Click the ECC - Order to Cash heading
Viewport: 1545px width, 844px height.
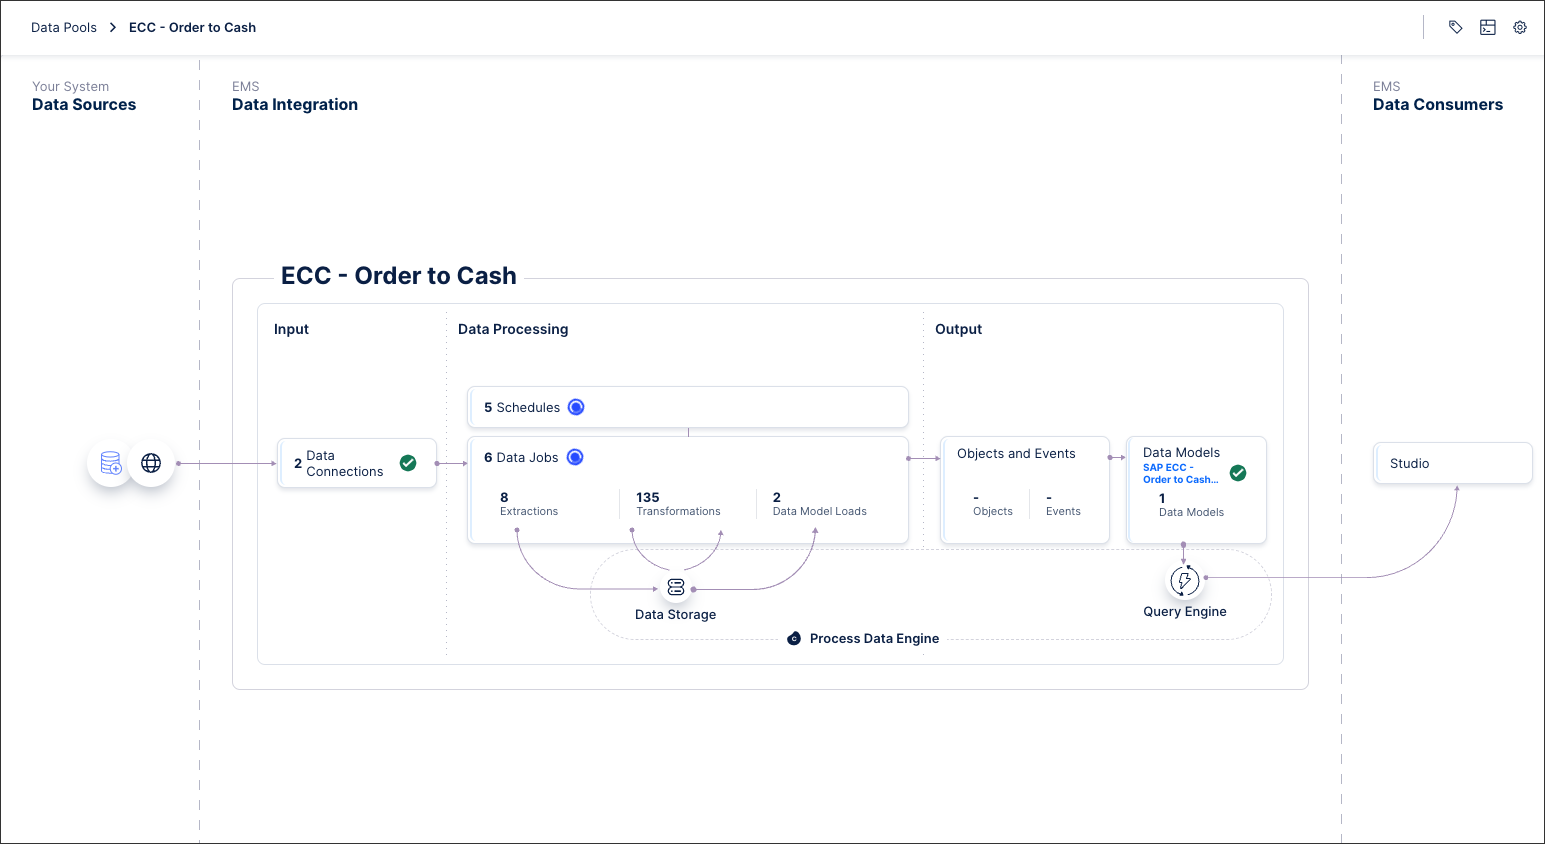point(399,276)
